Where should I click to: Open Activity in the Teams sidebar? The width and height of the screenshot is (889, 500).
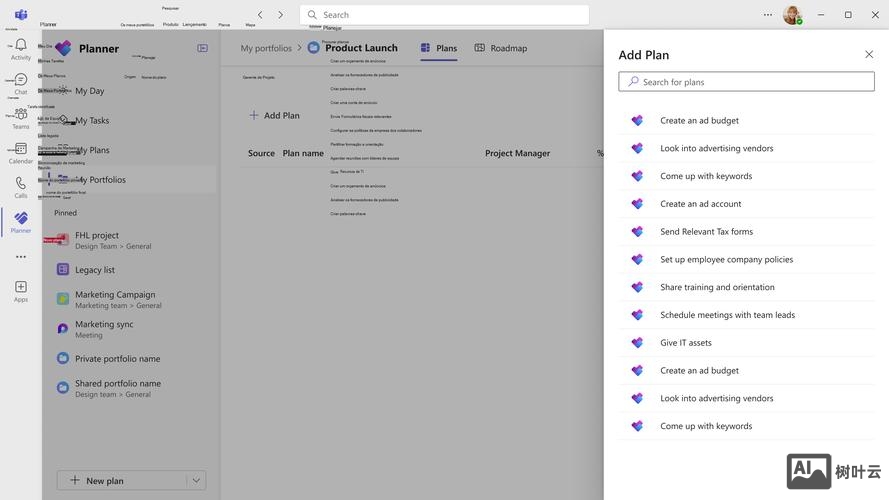click(20, 49)
